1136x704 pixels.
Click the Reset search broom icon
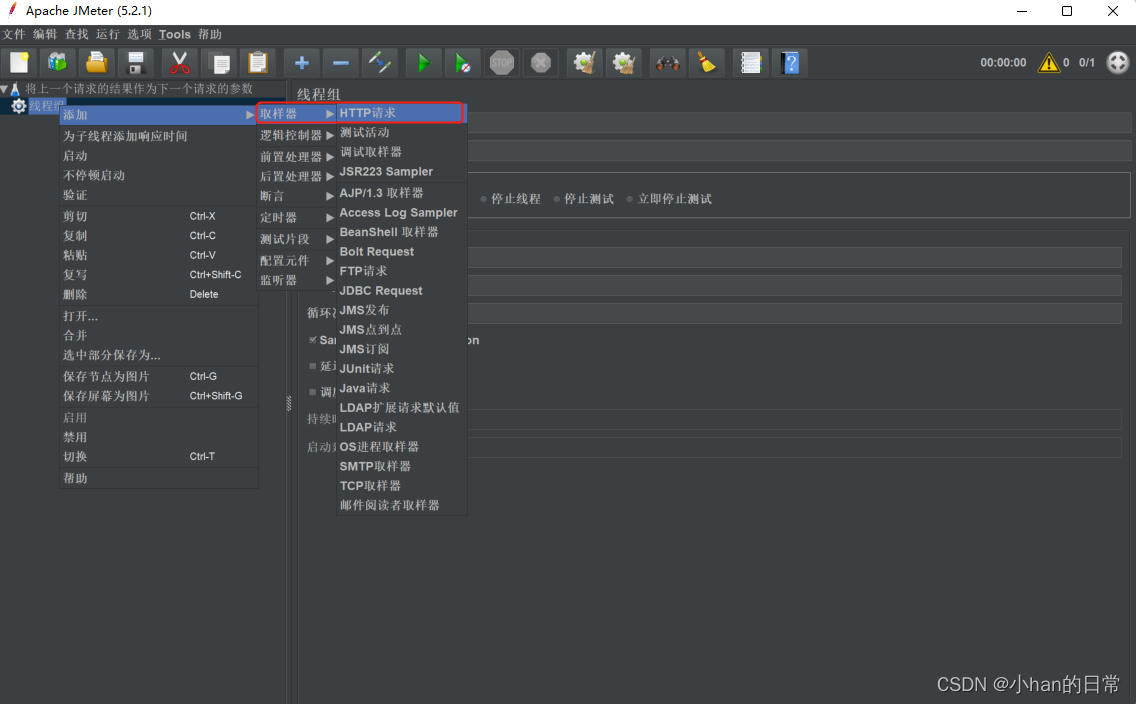706,63
